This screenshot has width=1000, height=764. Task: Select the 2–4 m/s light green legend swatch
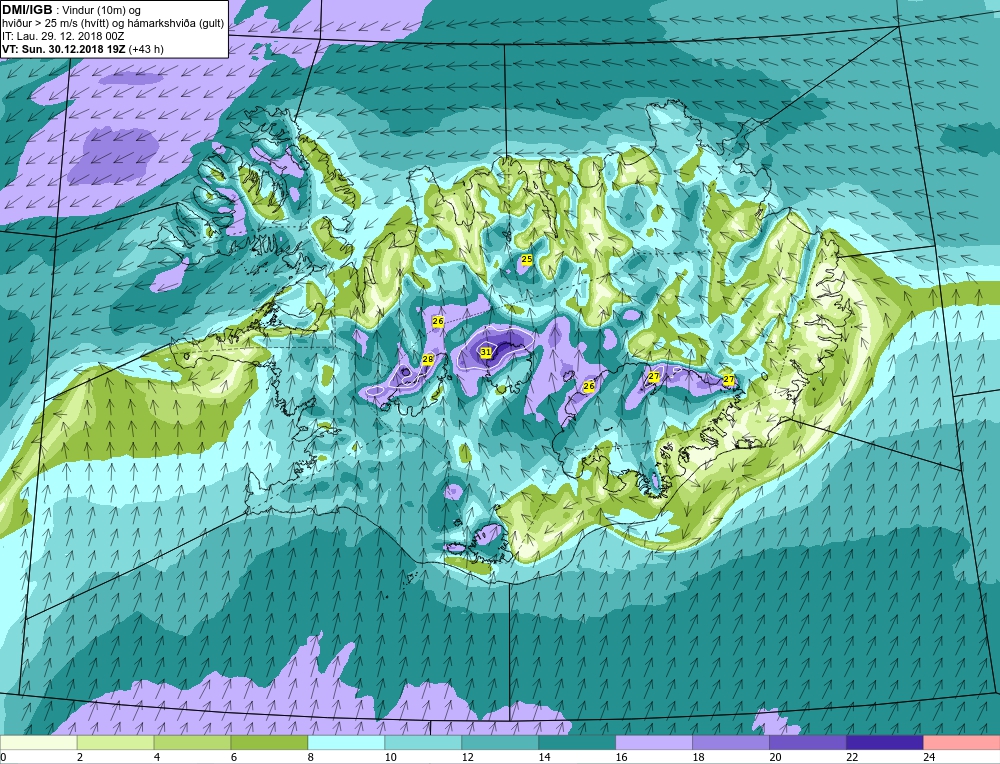click(x=115, y=743)
